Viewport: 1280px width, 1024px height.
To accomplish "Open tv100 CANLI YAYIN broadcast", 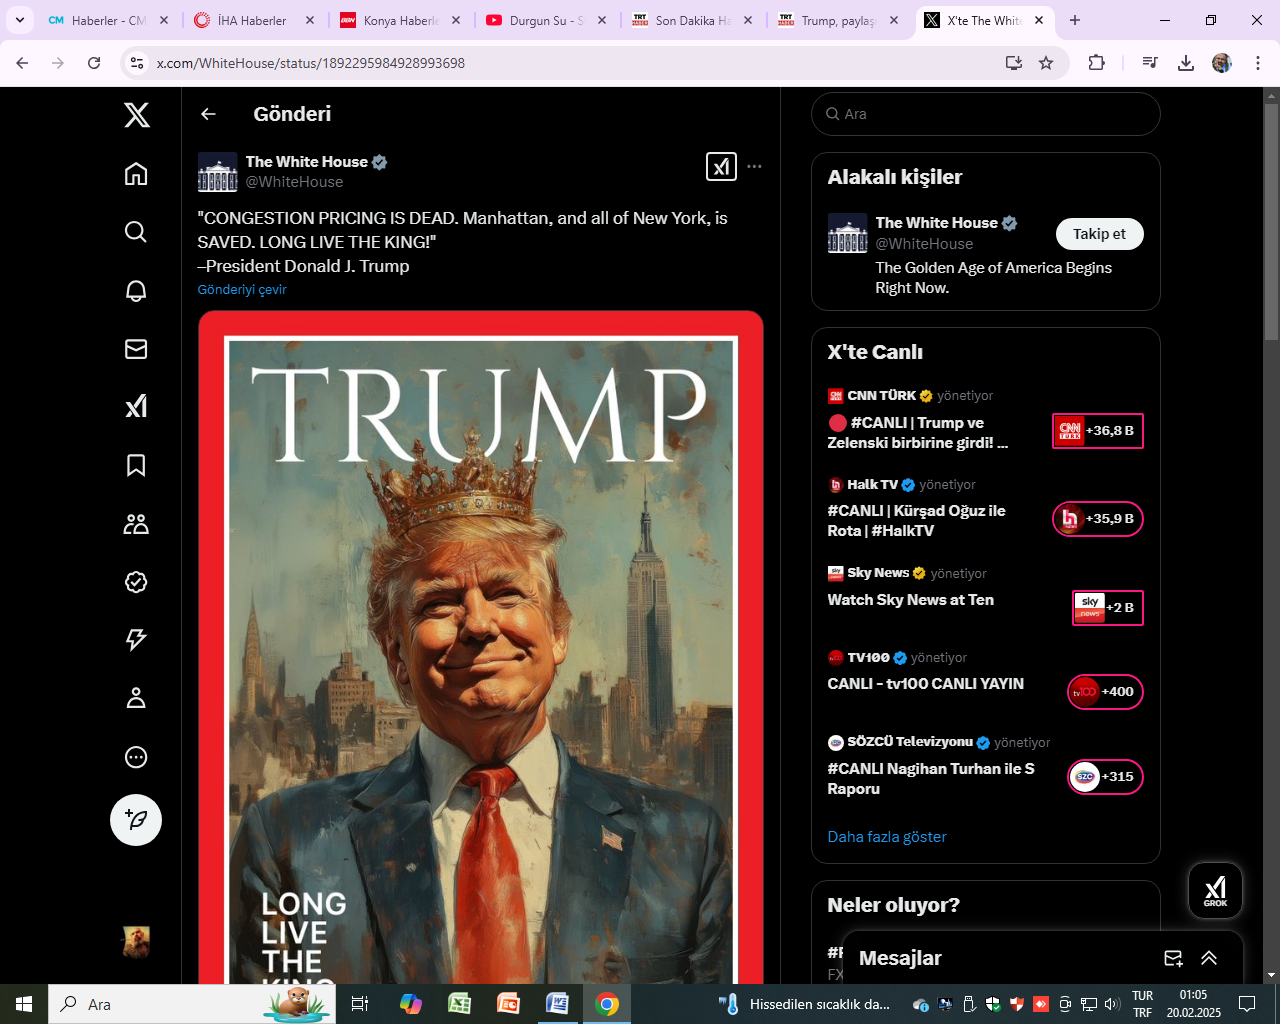I will pos(986,681).
